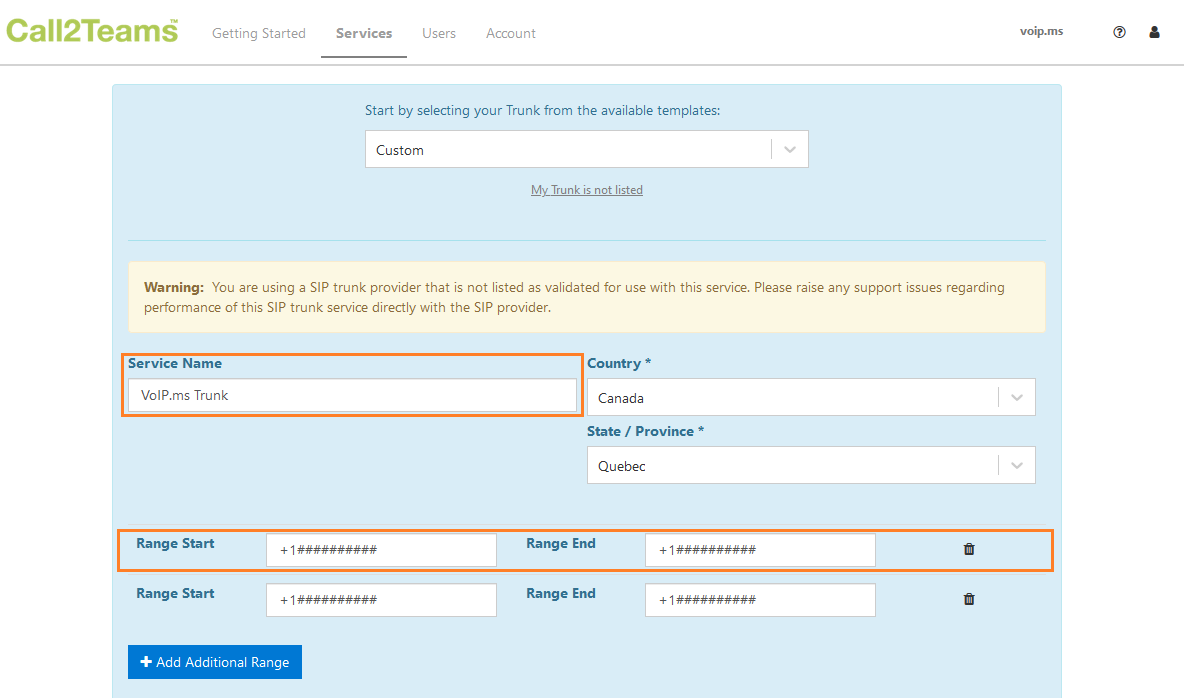The height and width of the screenshot is (698, 1184).
Task: Switch to the Users tab
Action: (x=439, y=33)
